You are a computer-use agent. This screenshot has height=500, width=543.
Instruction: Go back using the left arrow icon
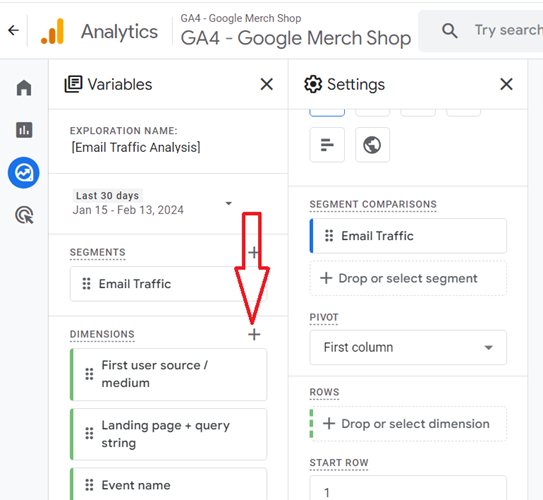(14, 30)
